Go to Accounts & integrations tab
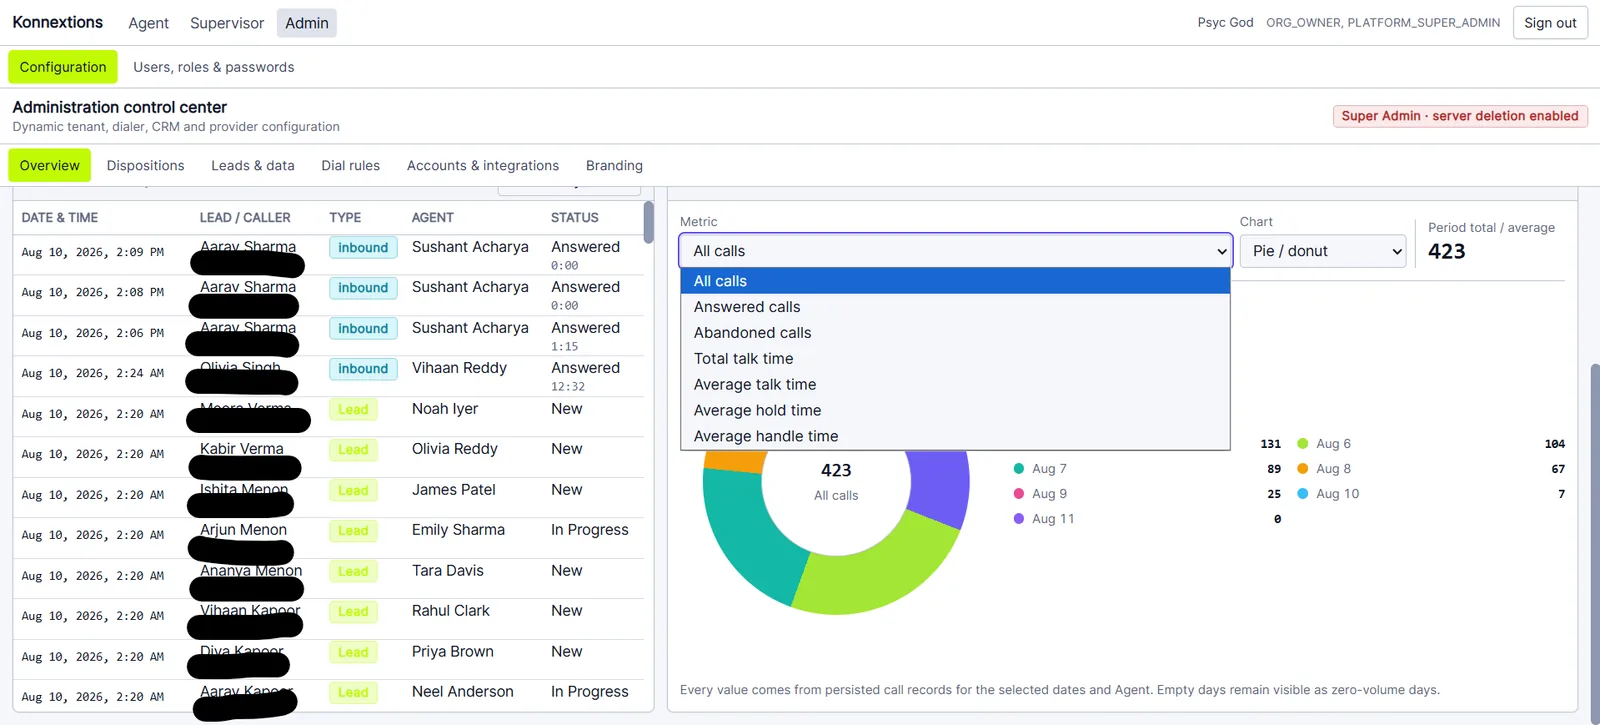Viewport: 1600px width, 725px height. pyautogui.click(x=483, y=165)
